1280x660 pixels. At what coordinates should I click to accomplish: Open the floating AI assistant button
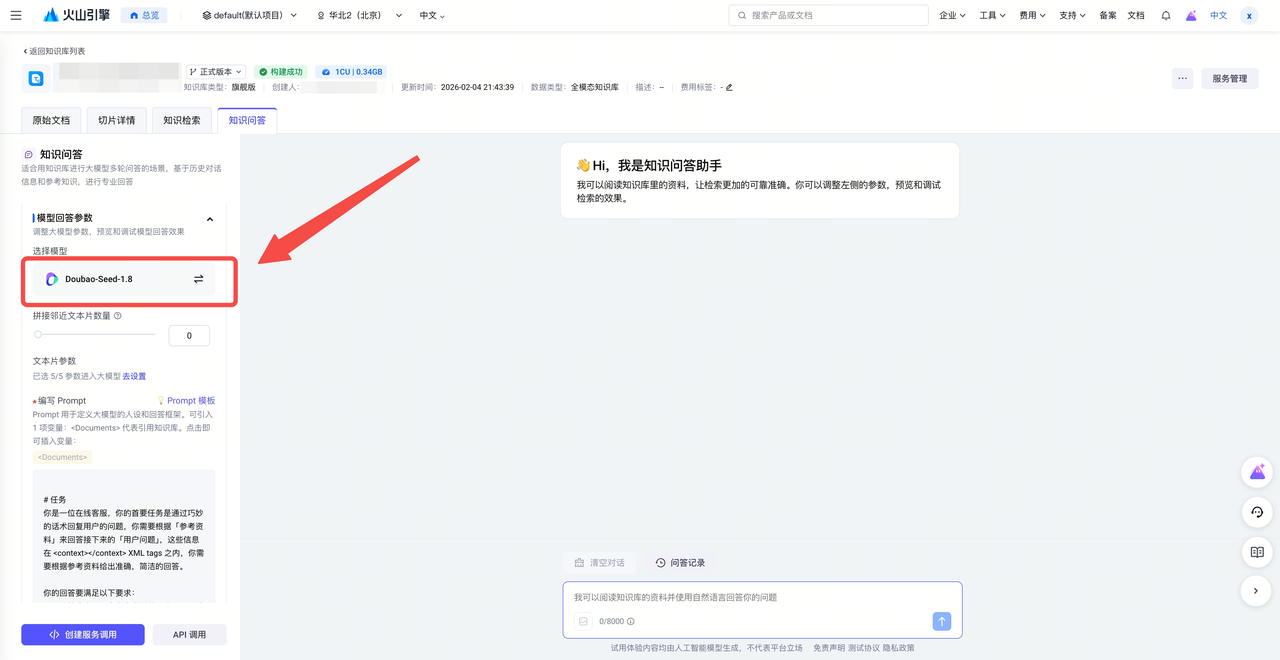(x=1257, y=472)
